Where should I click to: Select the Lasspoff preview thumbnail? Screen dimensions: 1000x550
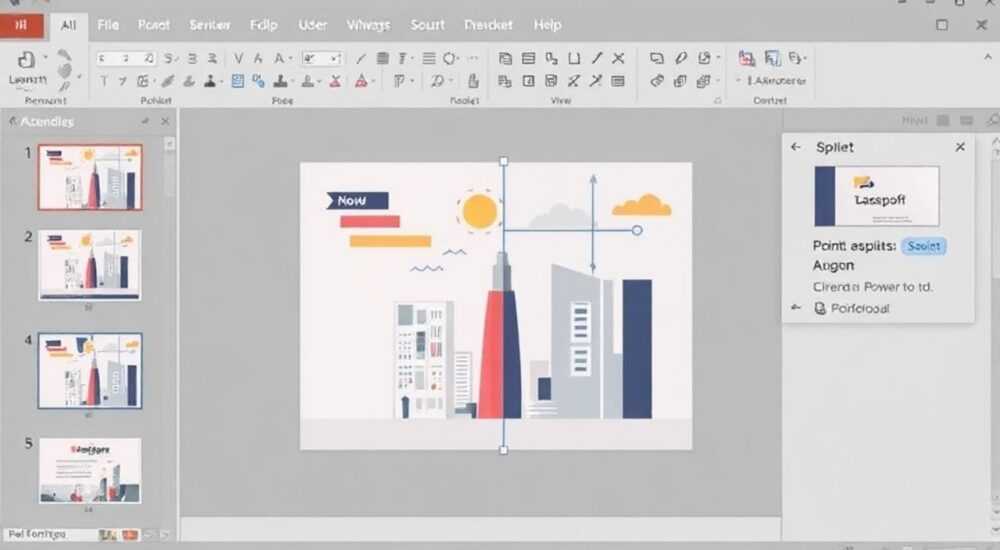pyautogui.click(x=876, y=196)
